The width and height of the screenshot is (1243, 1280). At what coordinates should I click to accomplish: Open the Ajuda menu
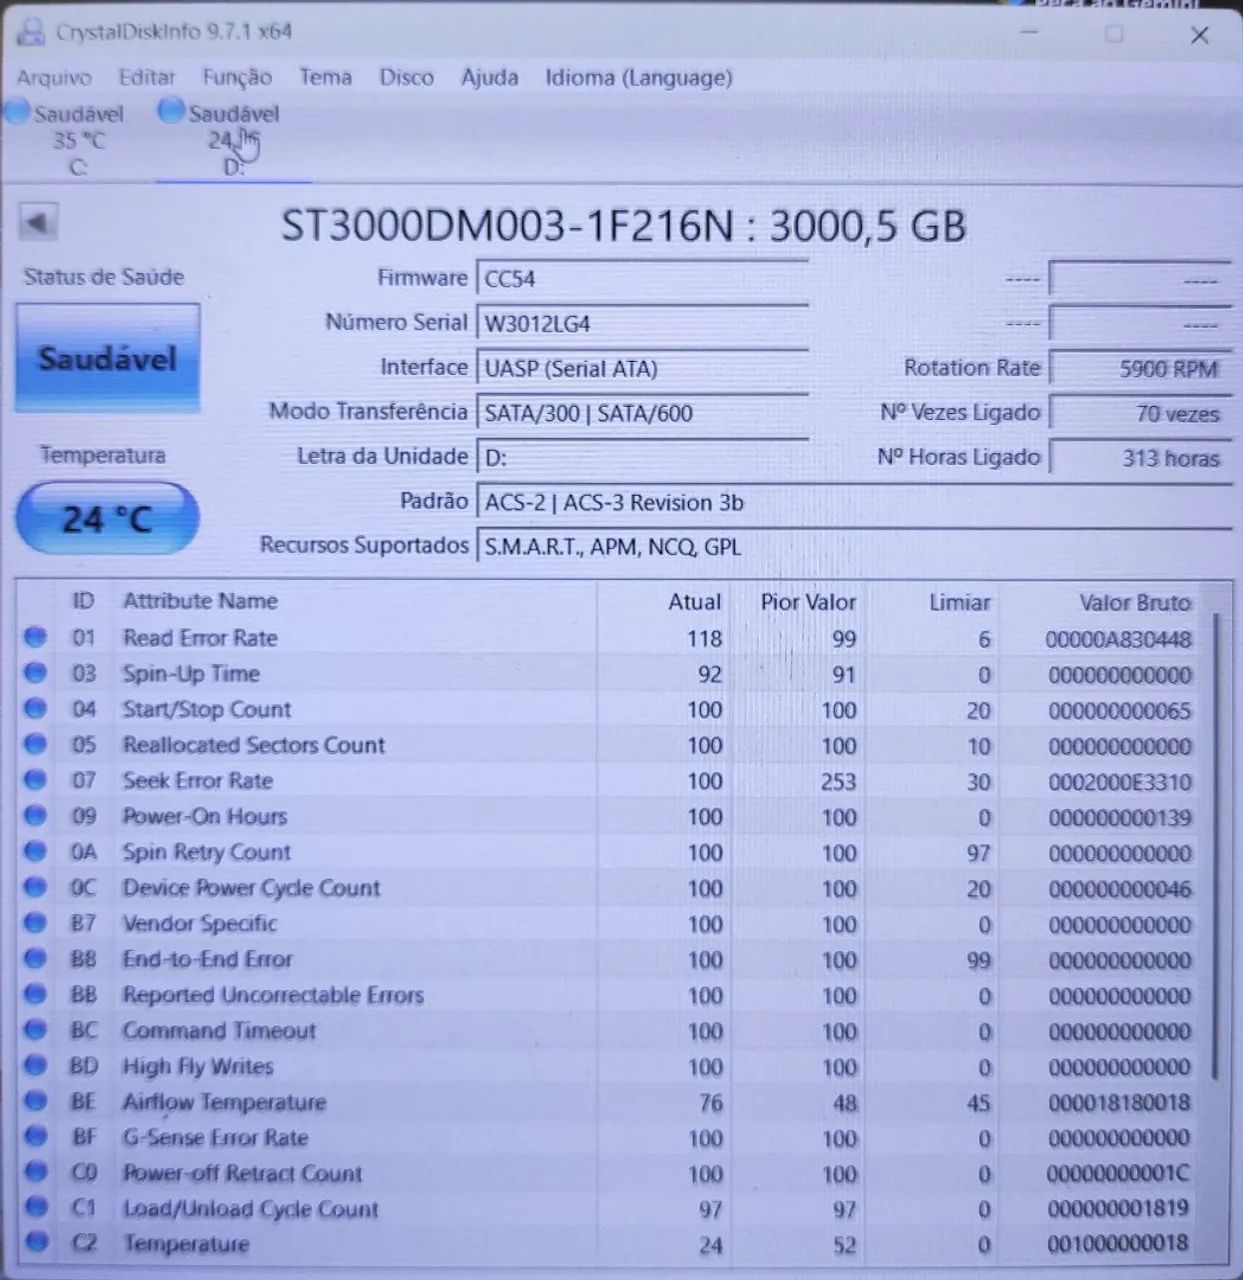click(489, 77)
